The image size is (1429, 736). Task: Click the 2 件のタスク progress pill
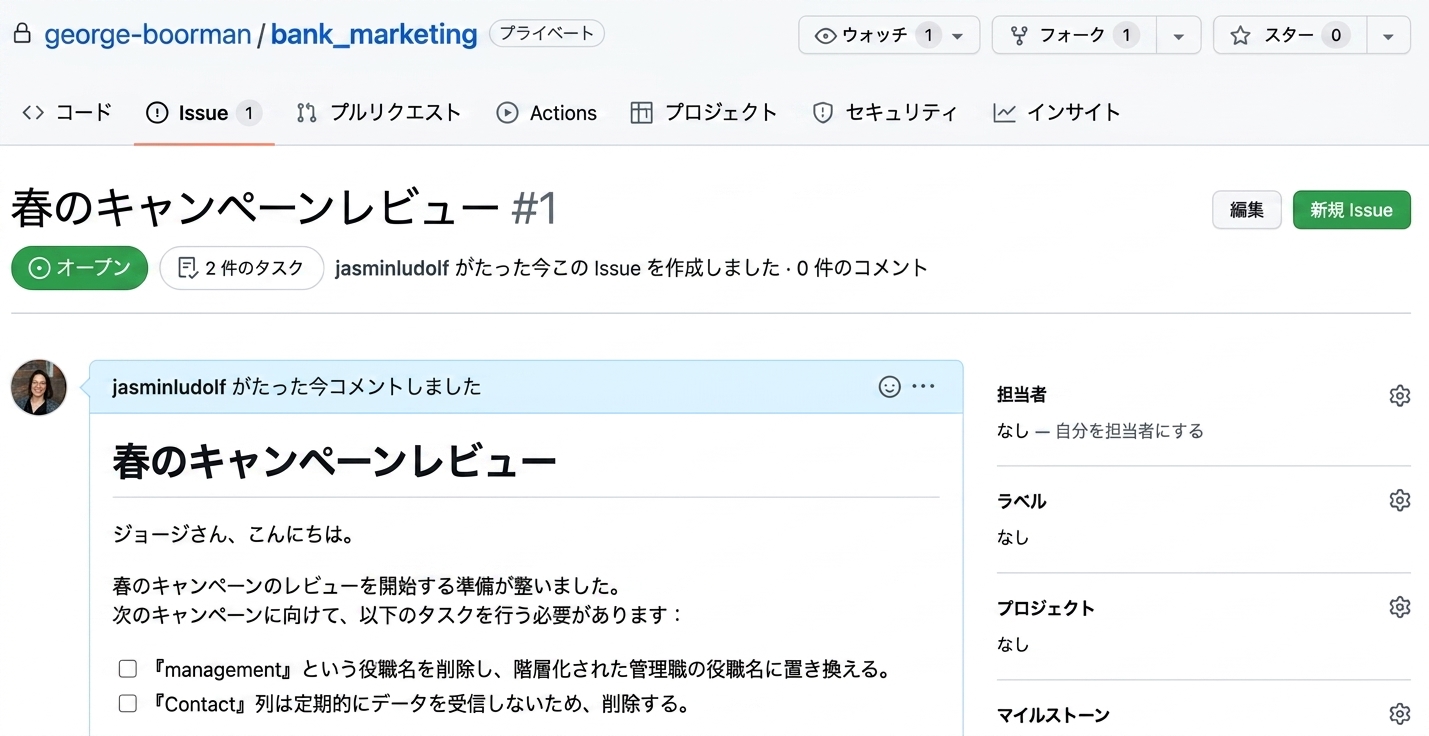(242, 268)
